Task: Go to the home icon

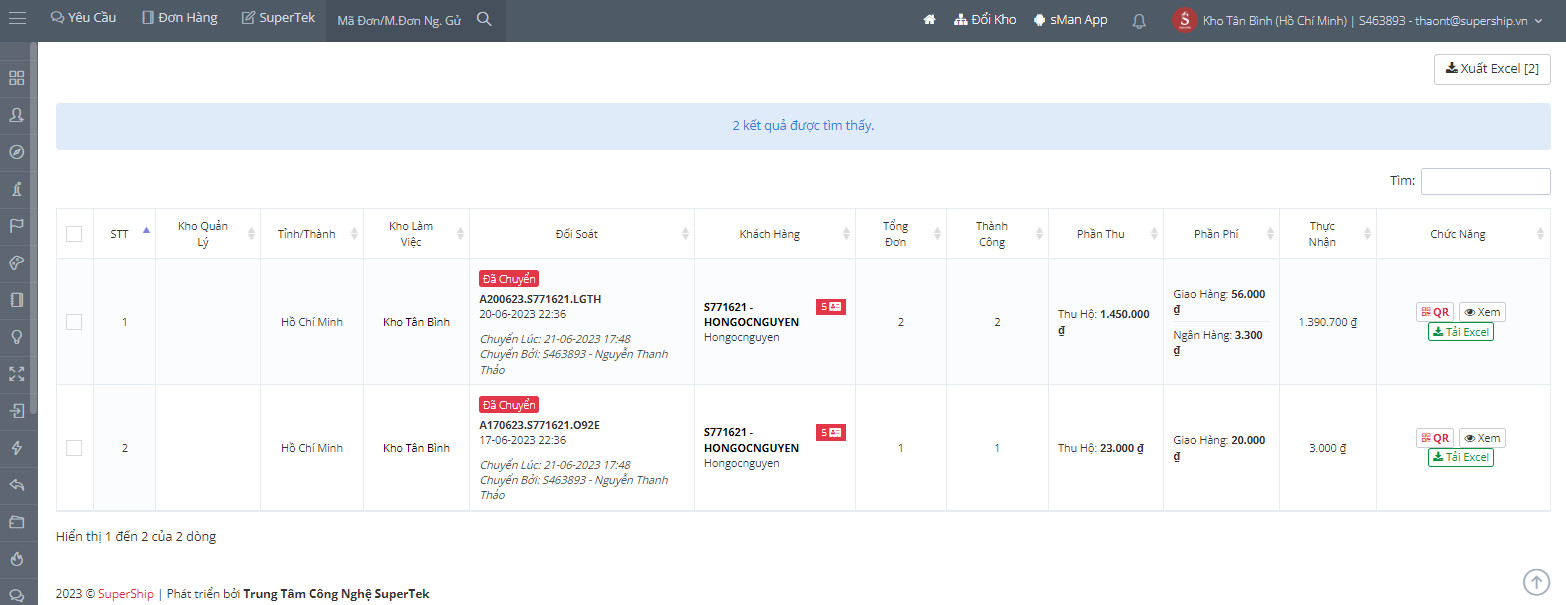Action: pos(929,20)
